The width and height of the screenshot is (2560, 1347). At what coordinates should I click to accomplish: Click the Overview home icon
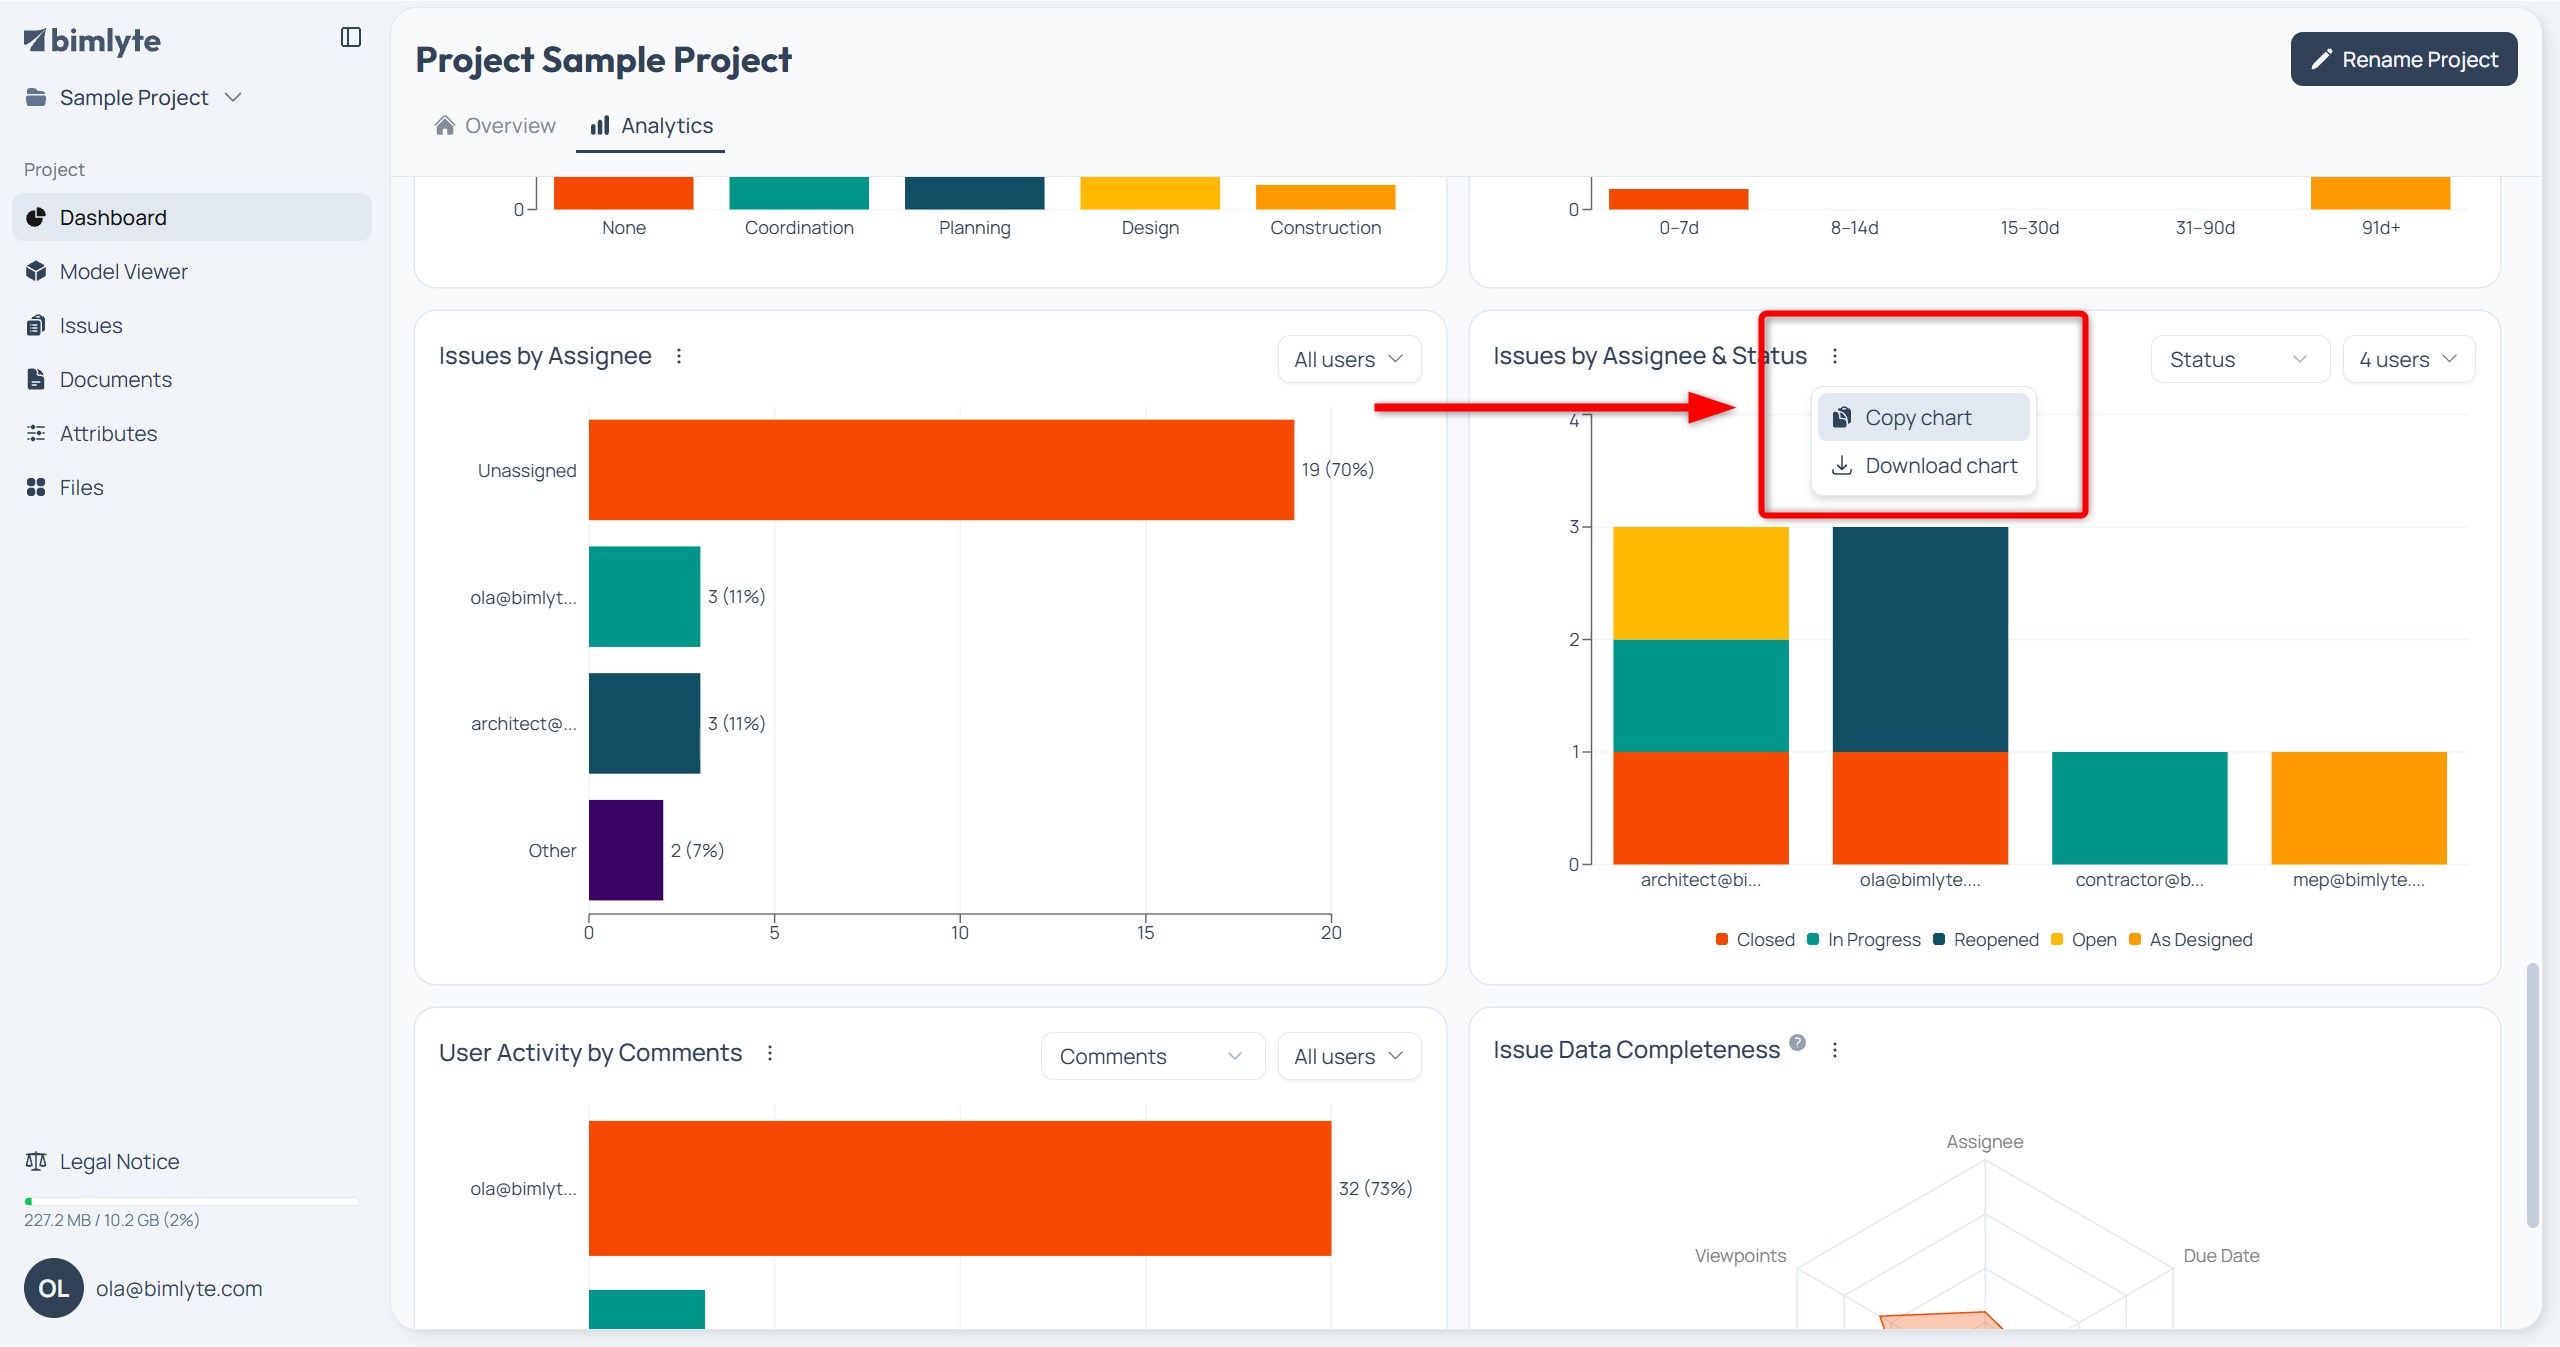pyautogui.click(x=445, y=125)
